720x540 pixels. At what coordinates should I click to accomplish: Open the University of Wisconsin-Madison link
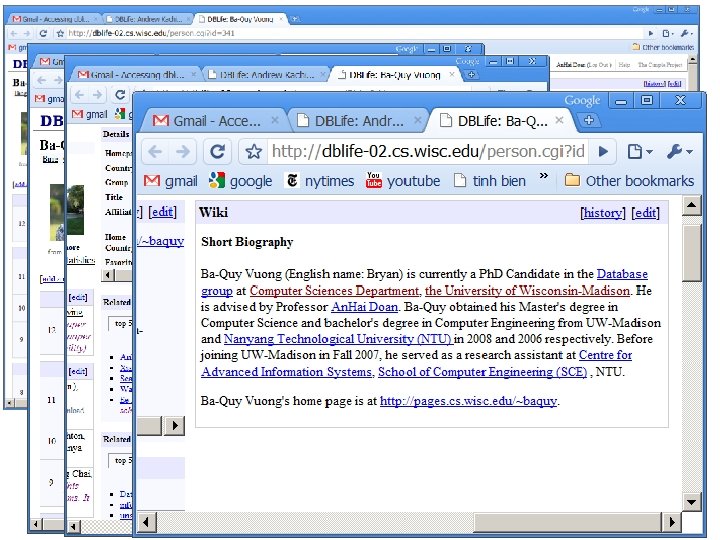tap(527, 291)
